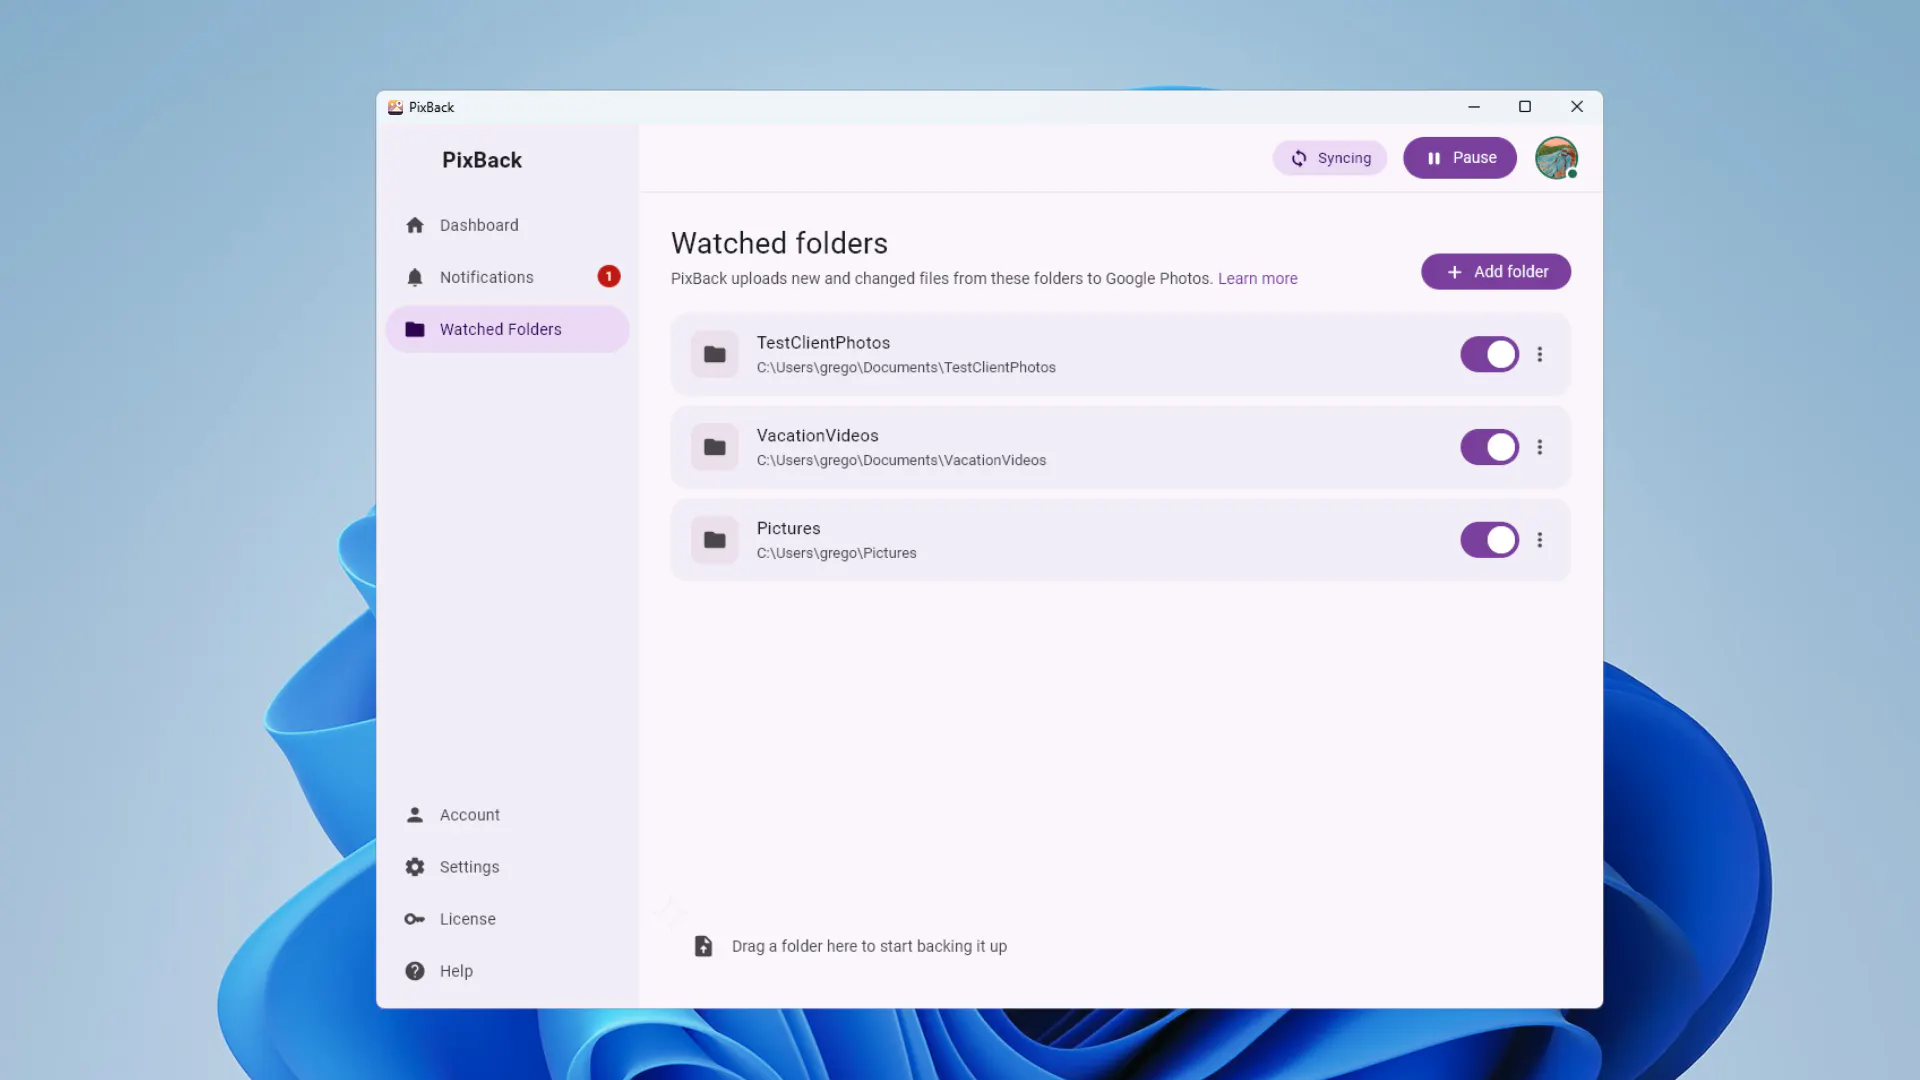Toggle off the TestClientPhotos folder switch
The height and width of the screenshot is (1080, 1920).
(1490, 354)
